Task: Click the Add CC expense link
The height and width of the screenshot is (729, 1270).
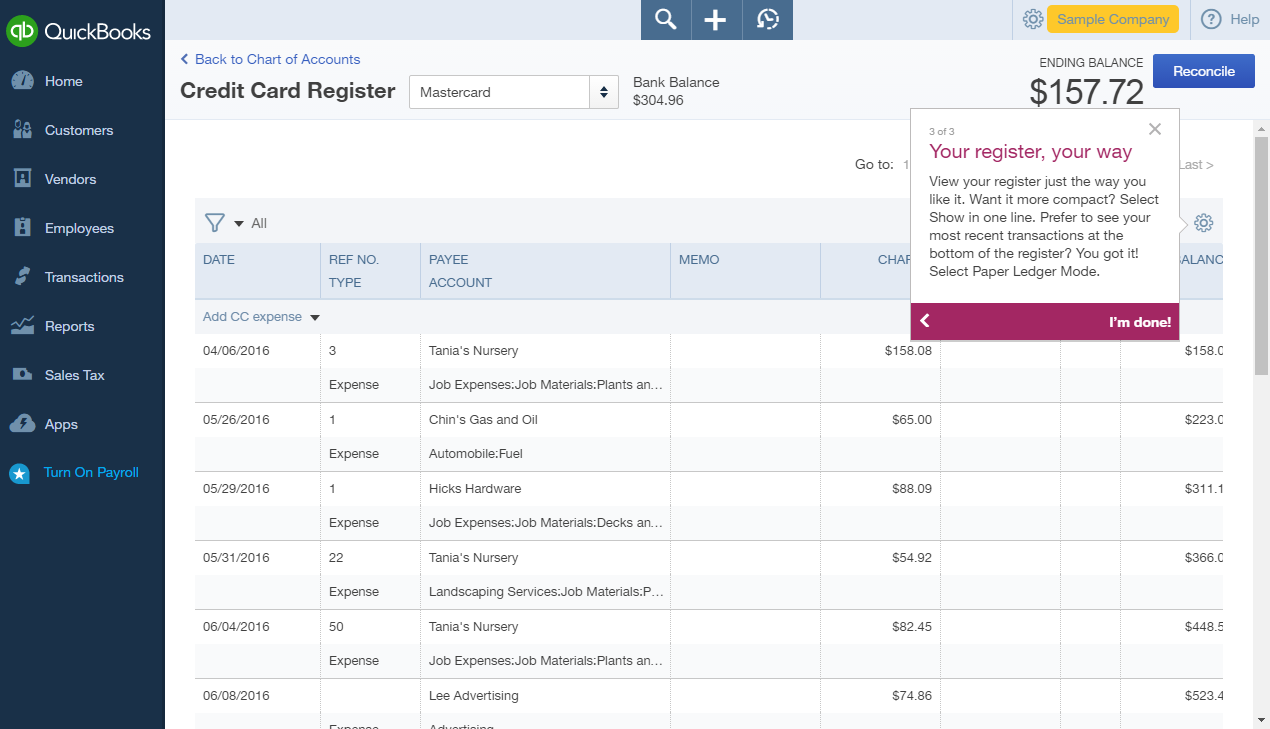Action: tap(252, 317)
